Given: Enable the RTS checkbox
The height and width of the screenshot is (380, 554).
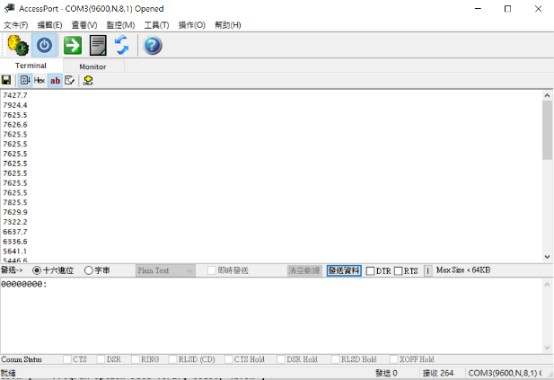Looking at the screenshot, I should click(x=398, y=271).
